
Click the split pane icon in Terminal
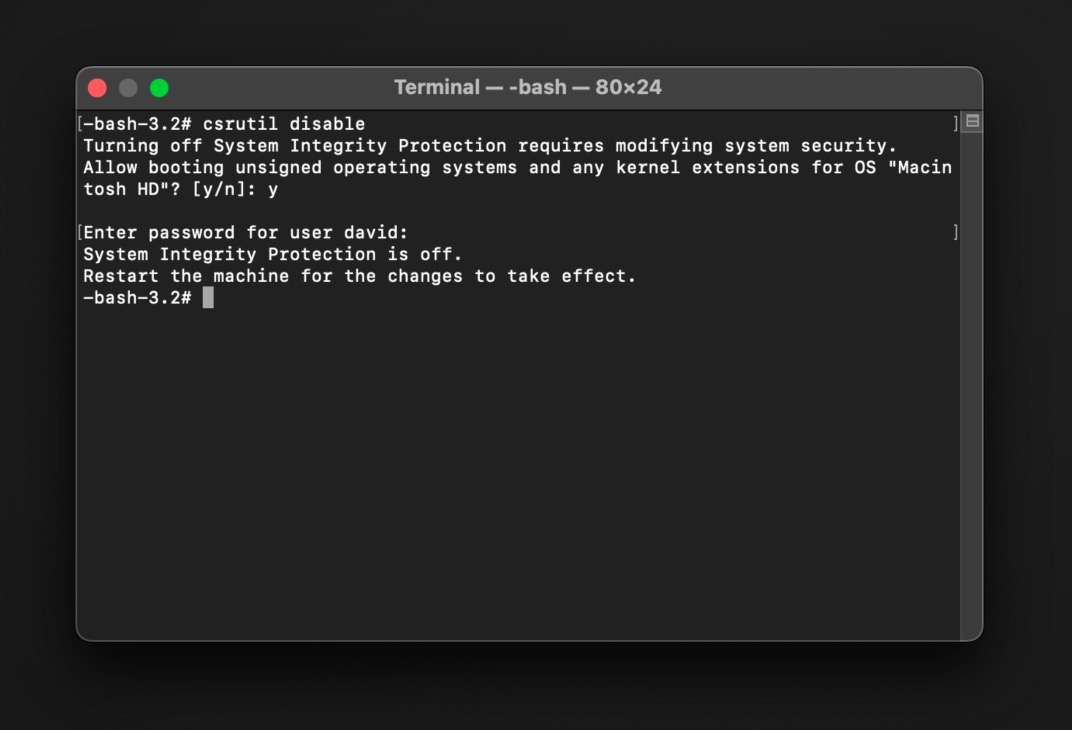971,119
